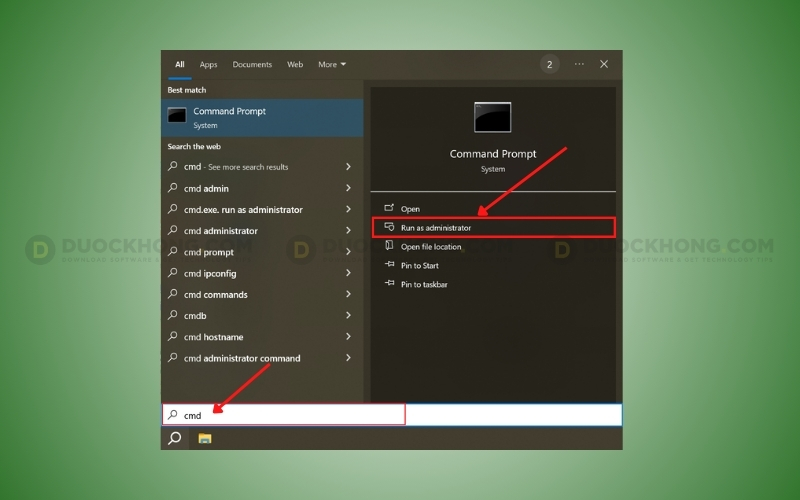800x500 pixels.
Task: Click search icon beside 'cmd admin'
Action: coord(172,188)
